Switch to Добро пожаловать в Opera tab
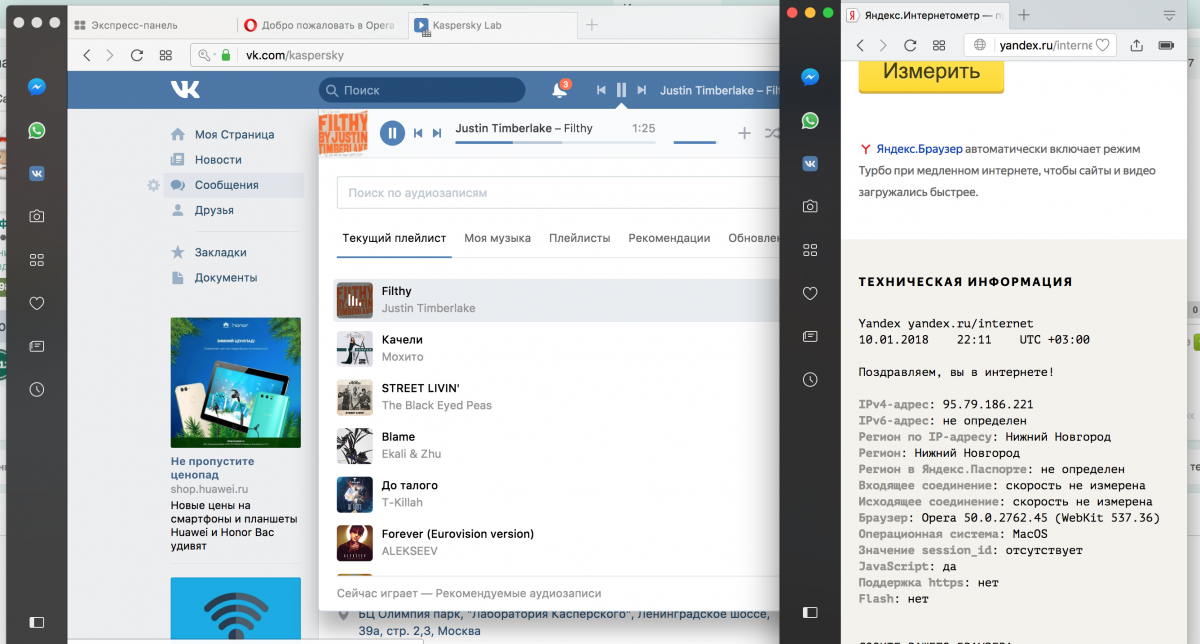The height and width of the screenshot is (644, 1200). 323,25
